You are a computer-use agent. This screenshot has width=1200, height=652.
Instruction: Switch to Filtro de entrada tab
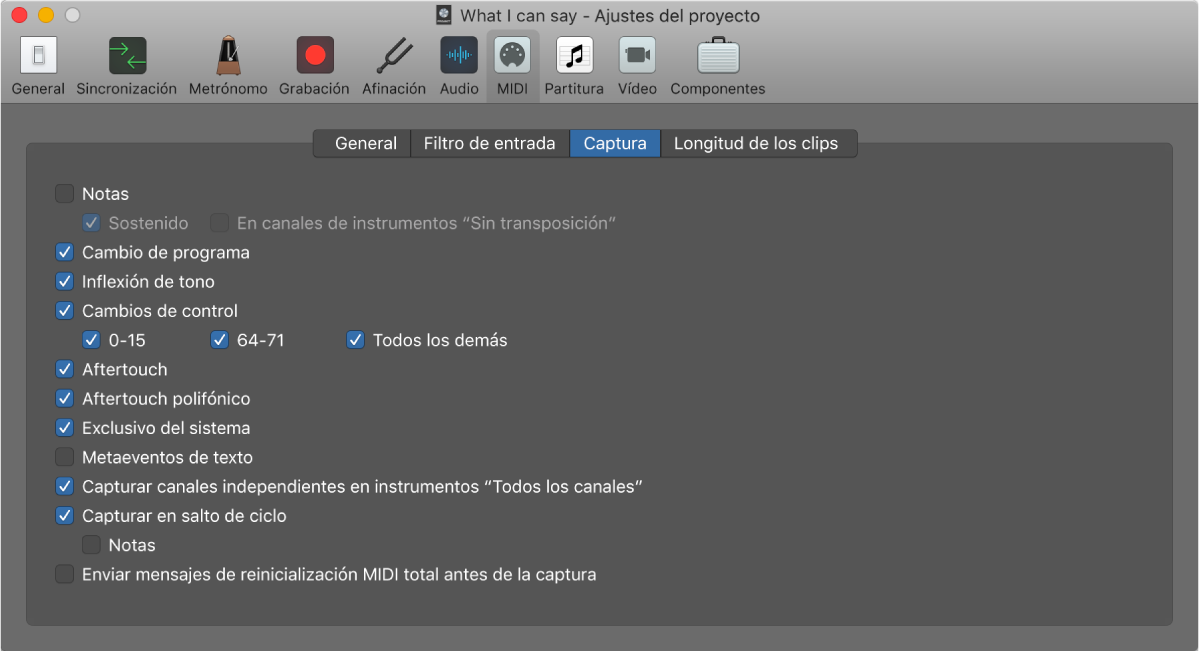pos(489,144)
